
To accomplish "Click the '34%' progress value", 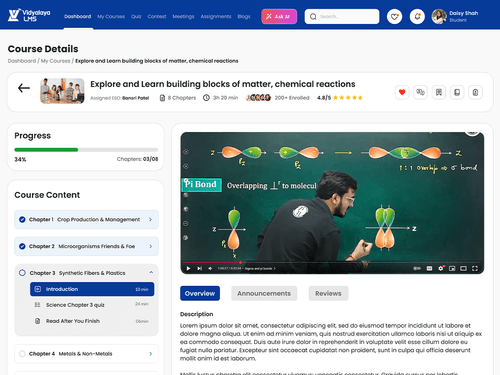I will pyautogui.click(x=20, y=159).
